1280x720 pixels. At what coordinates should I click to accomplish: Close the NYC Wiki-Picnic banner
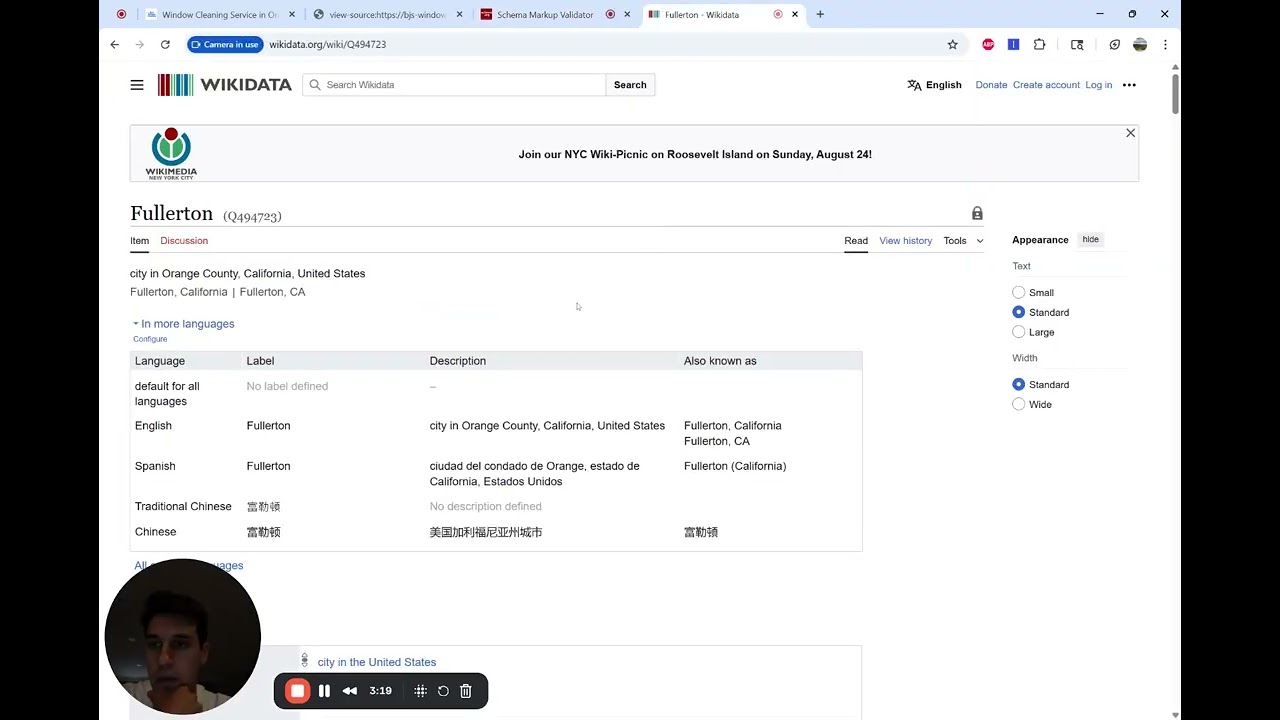pos(1130,133)
